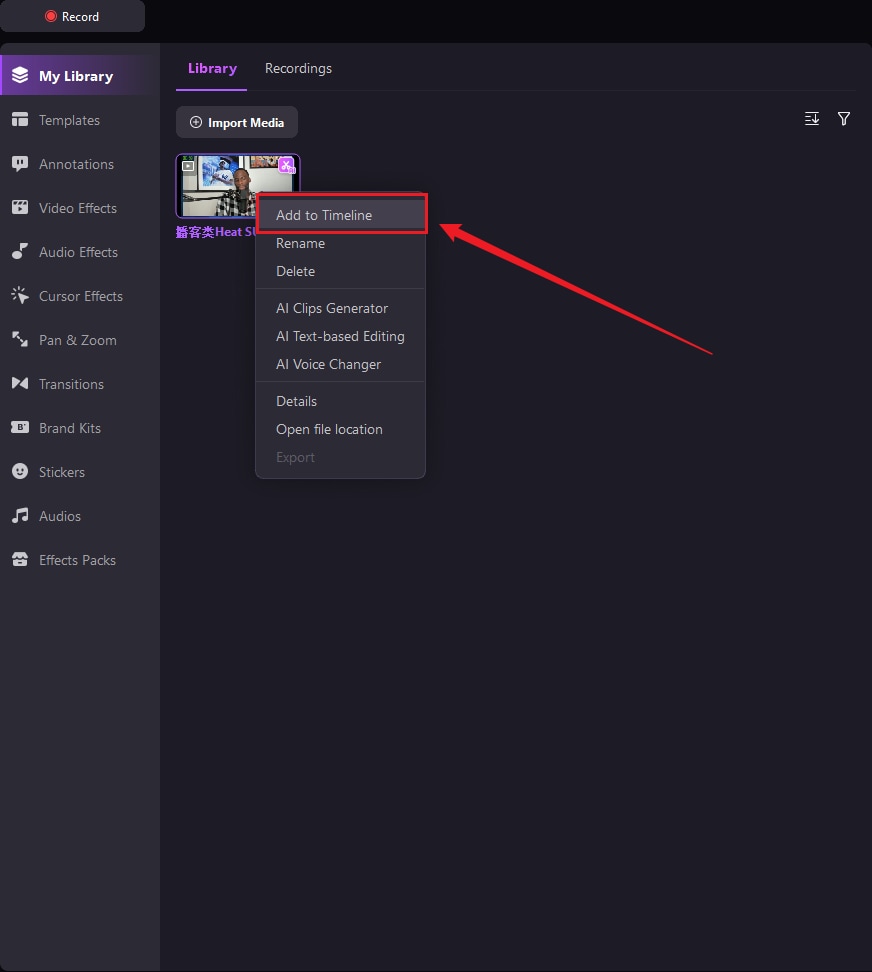872x972 pixels.
Task: Click the Effects Packs store icon
Action: [x=20, y=559]
